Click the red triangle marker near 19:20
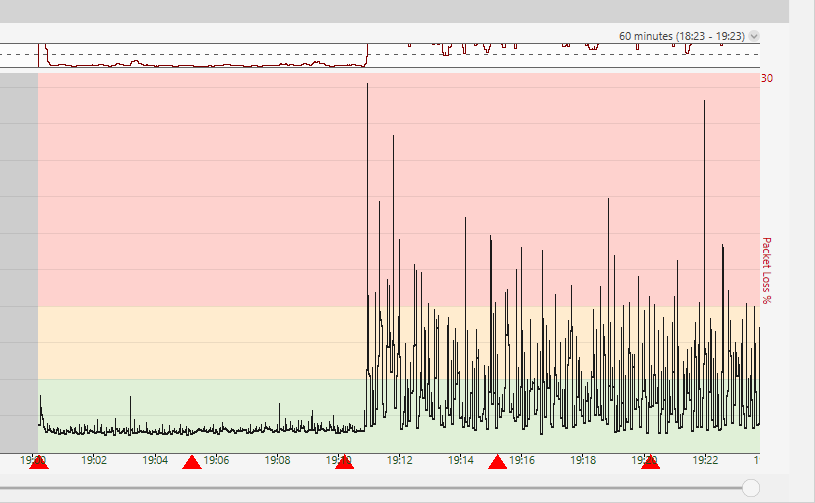The width and height of the screenshot is (815, 503). (650, 462)
